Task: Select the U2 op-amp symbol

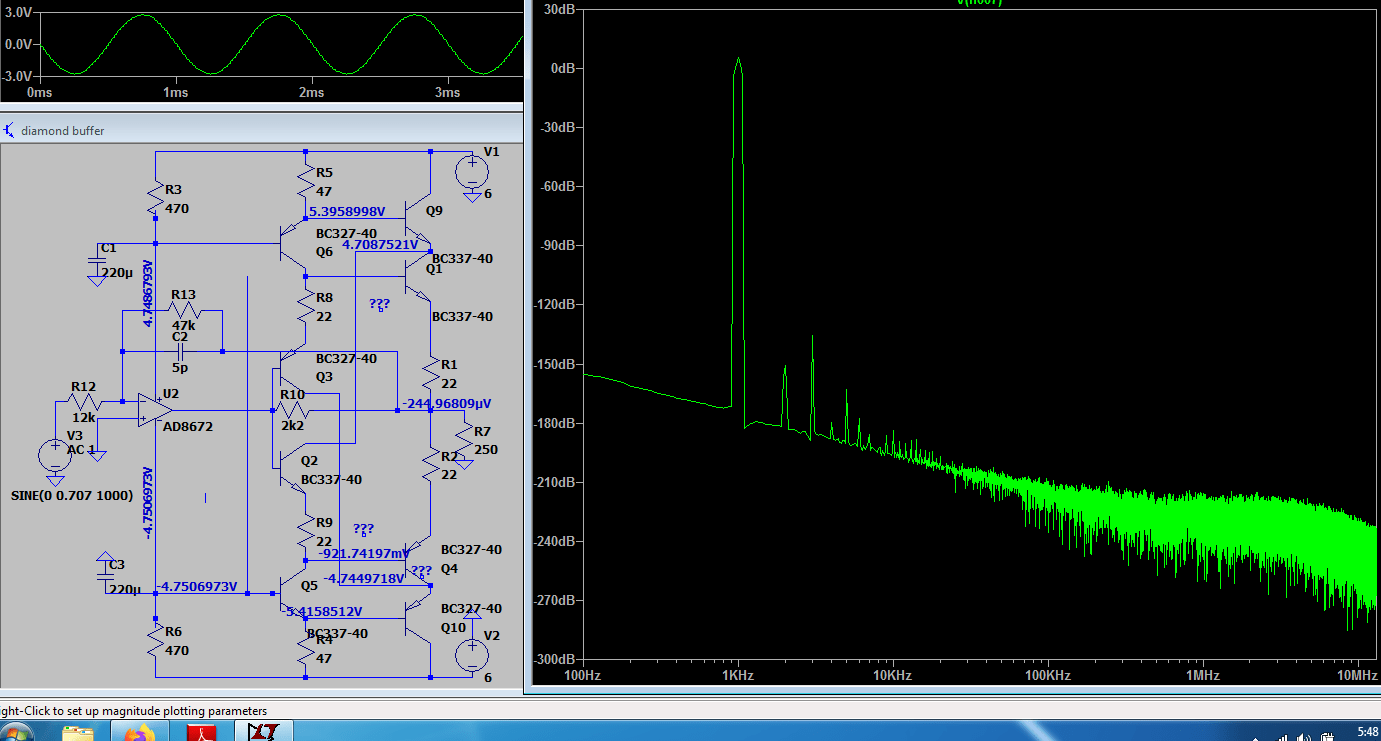Action: coord(155,408)
